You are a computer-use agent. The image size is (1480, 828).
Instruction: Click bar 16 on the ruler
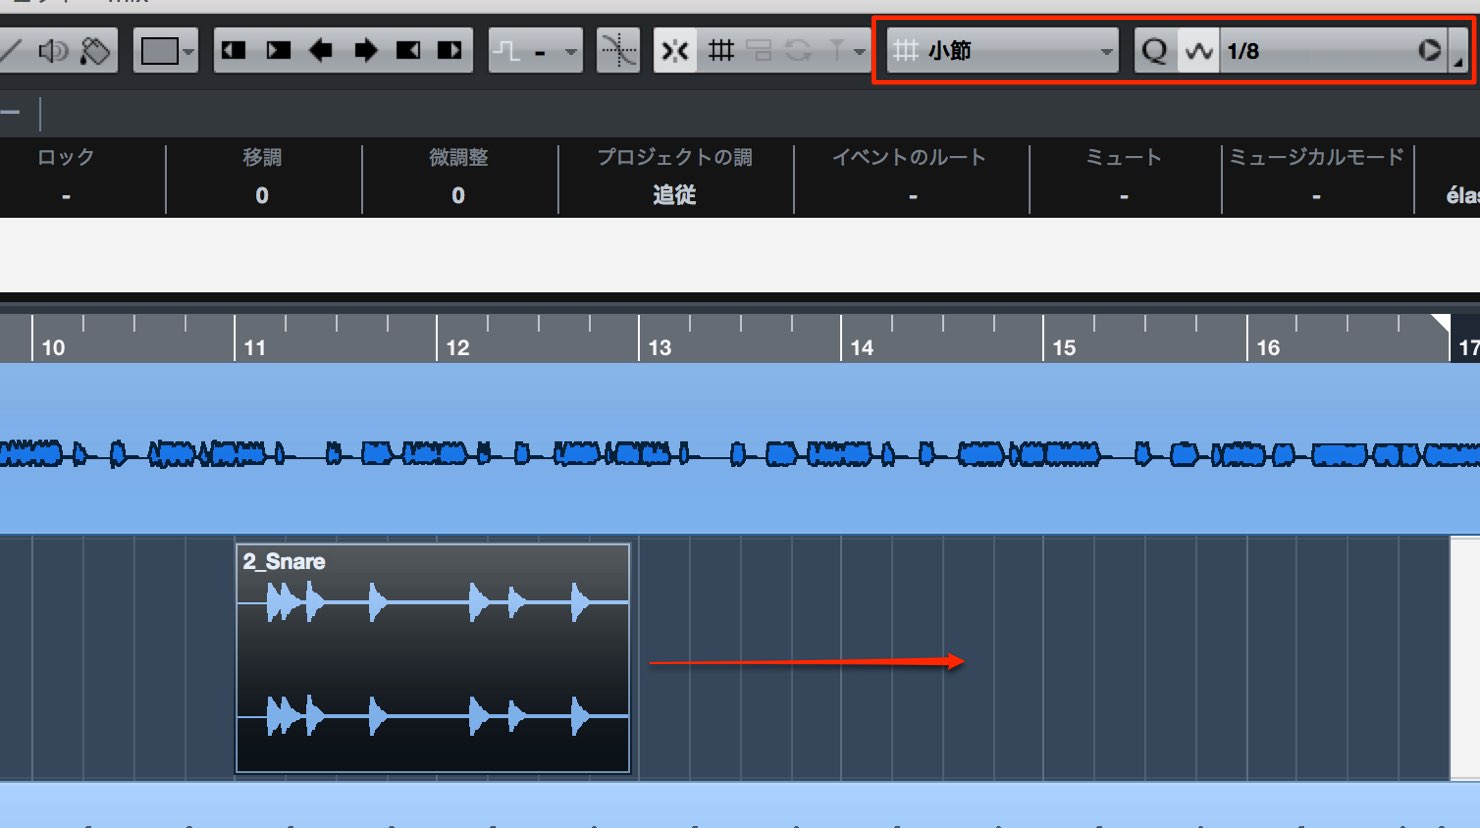(x=1268, y=347)
